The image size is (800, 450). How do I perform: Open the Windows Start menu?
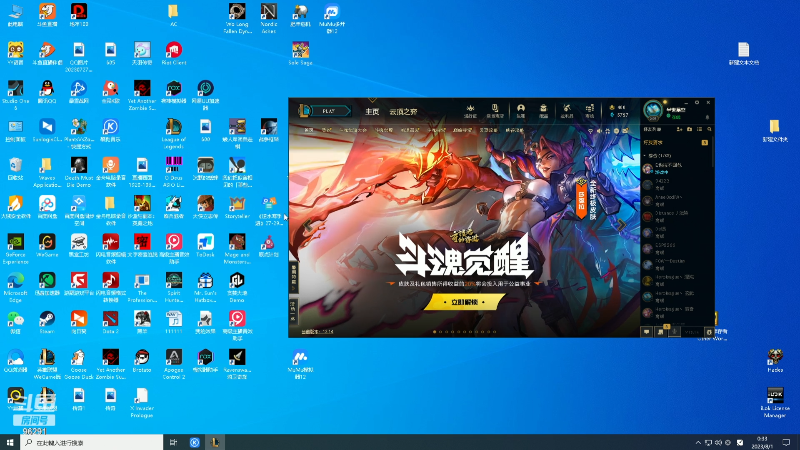[10, 442]
